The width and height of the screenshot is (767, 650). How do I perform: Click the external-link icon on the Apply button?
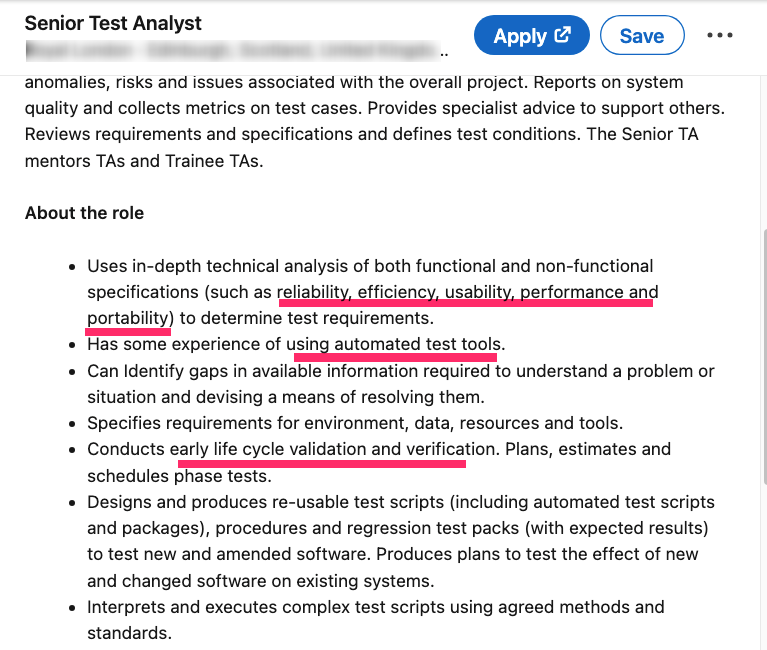[563, 35]
